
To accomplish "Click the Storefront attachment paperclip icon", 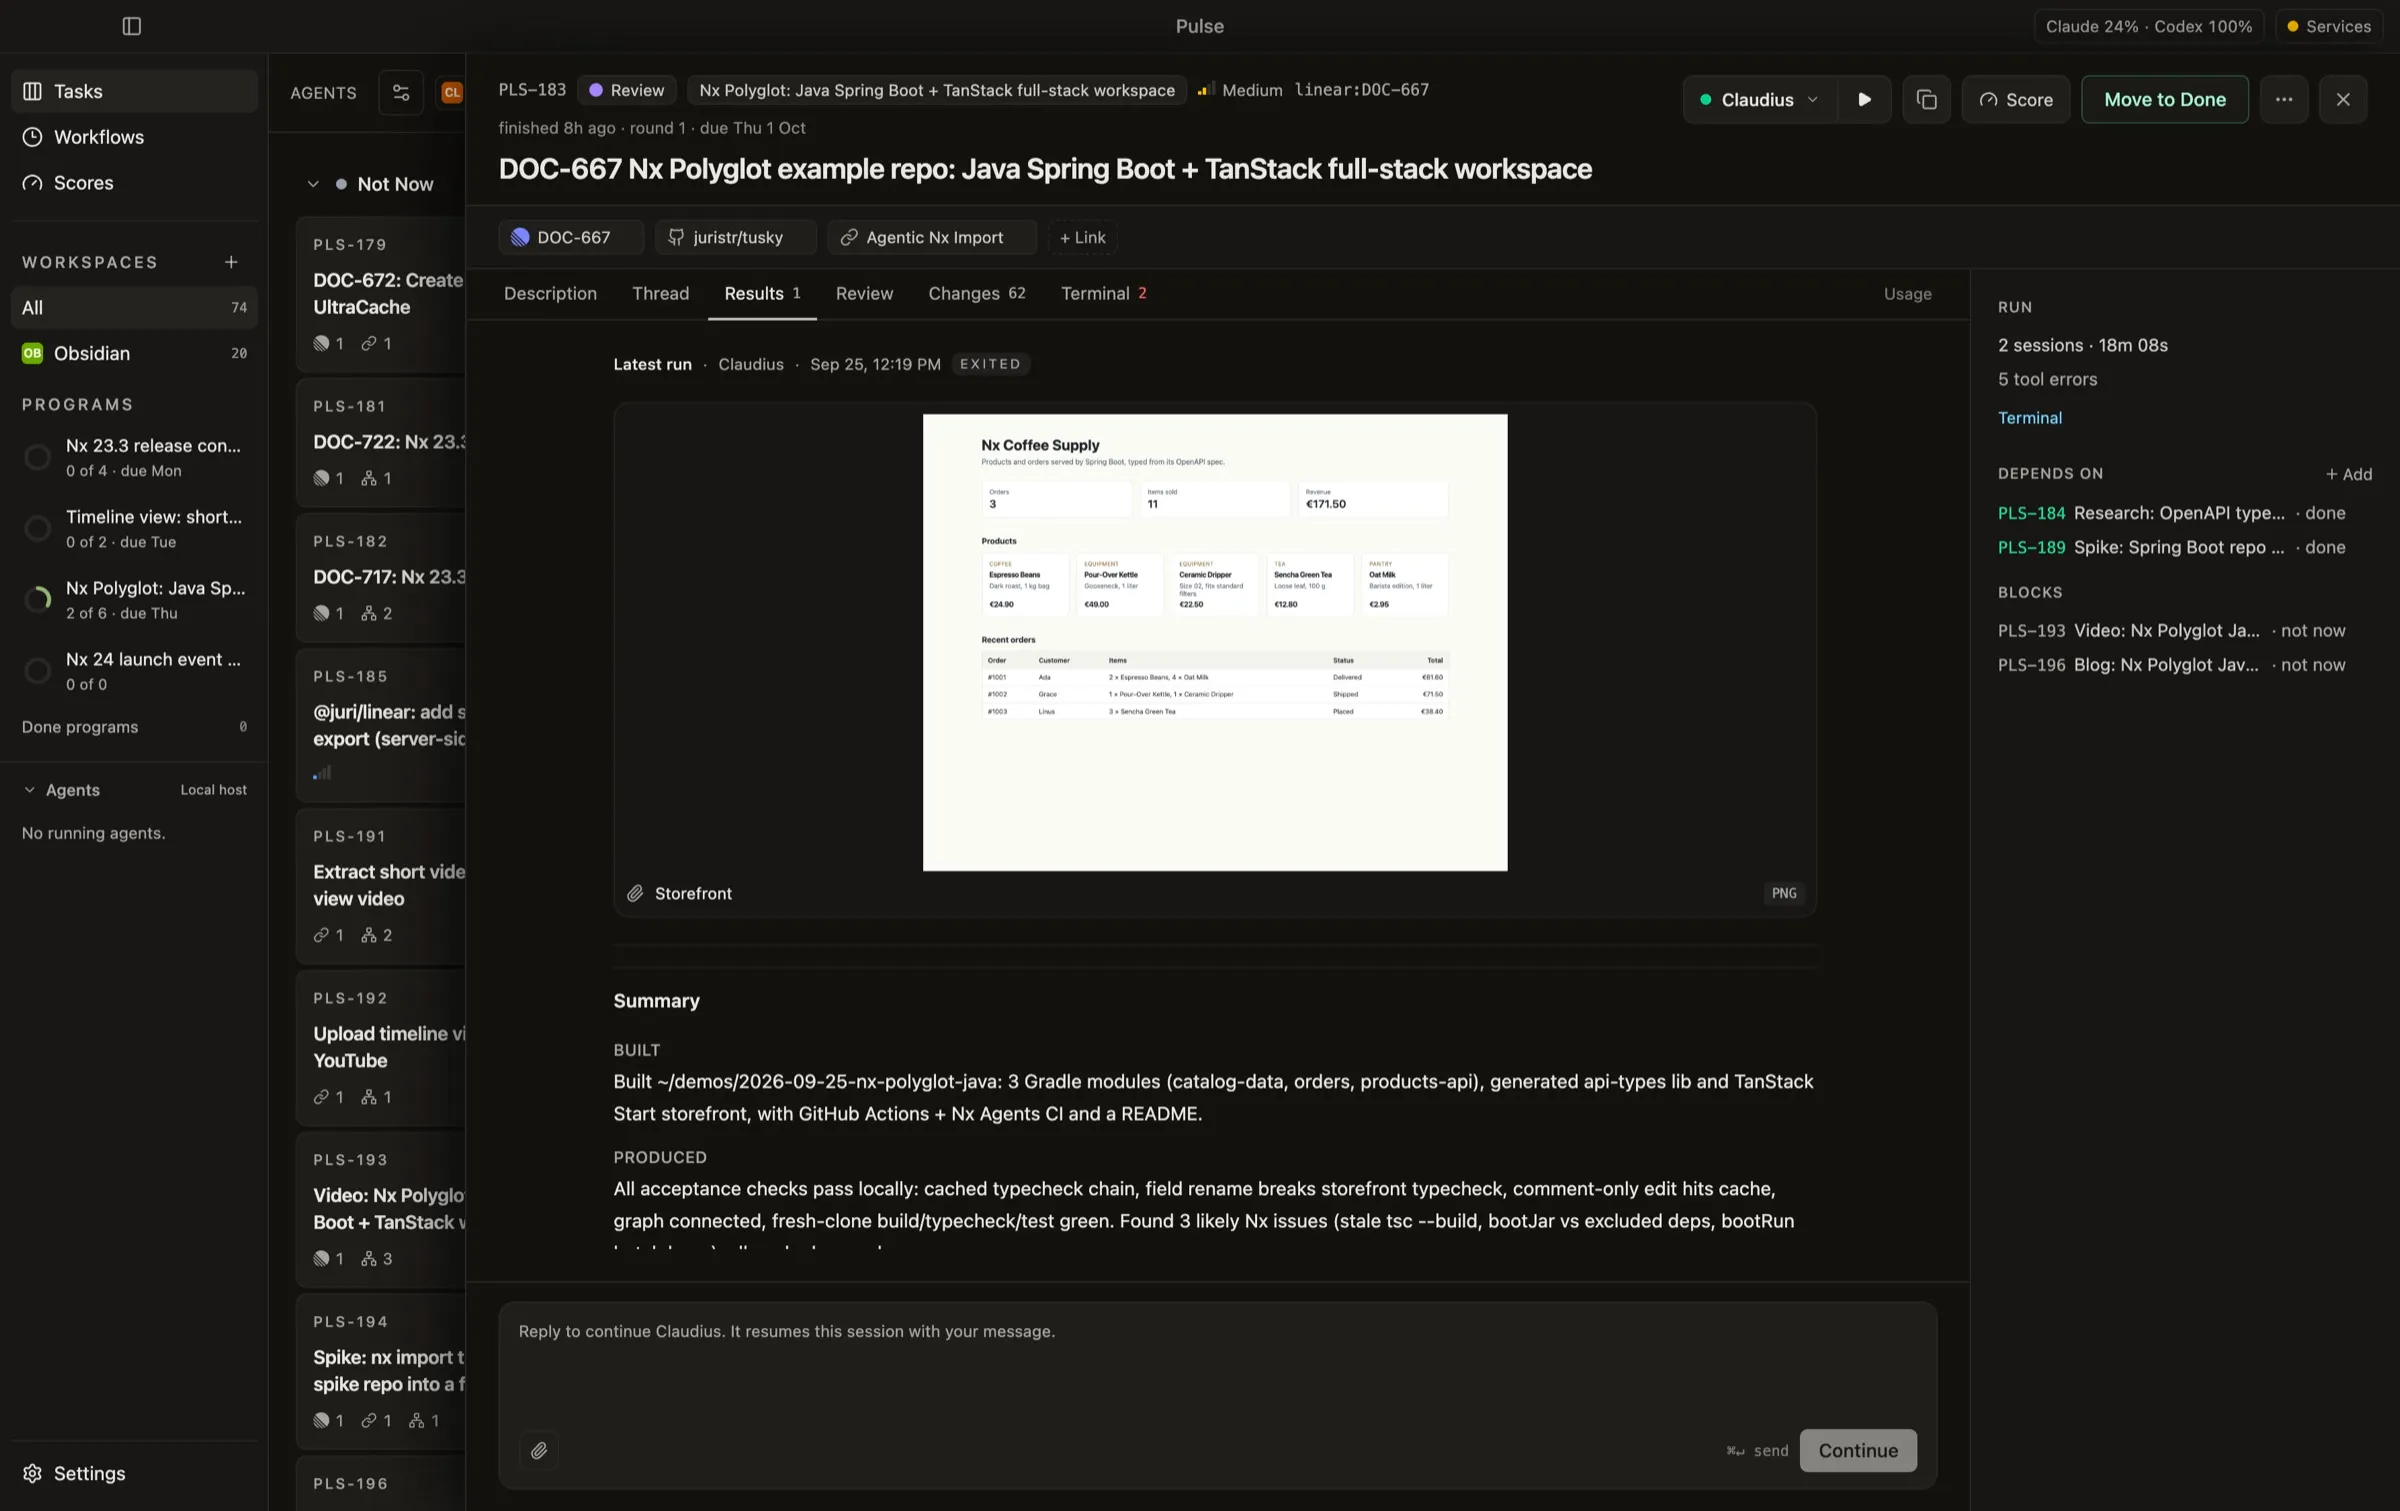I will [634, 893].
